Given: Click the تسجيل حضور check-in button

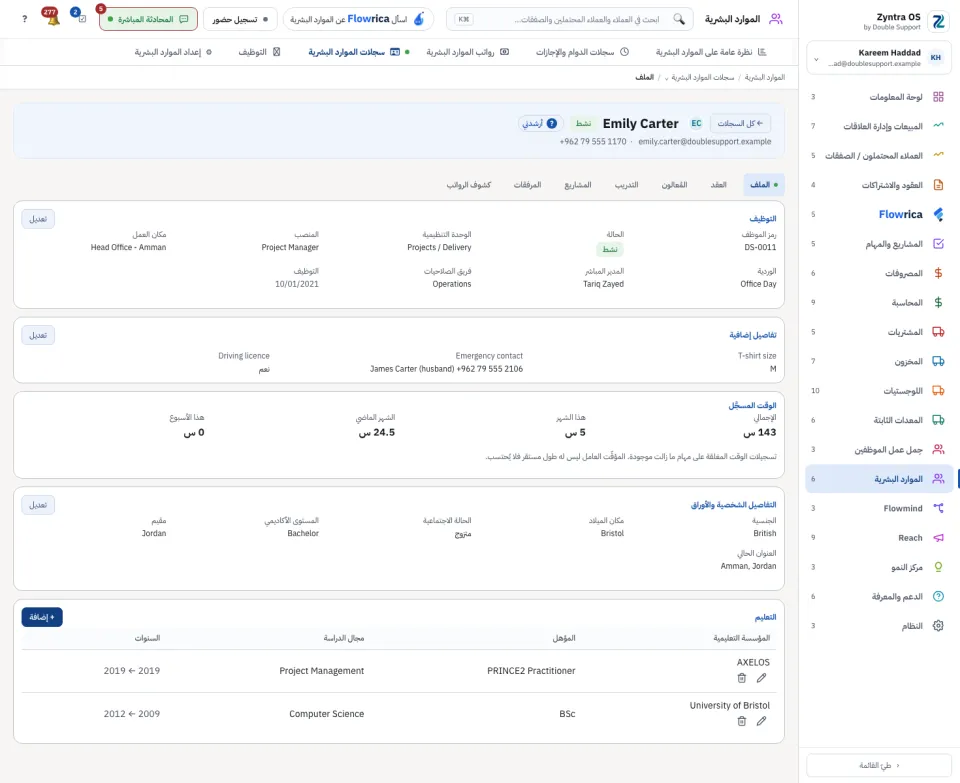Looking at the screenshot, I should pyautogui.click(x=240, y=19).
